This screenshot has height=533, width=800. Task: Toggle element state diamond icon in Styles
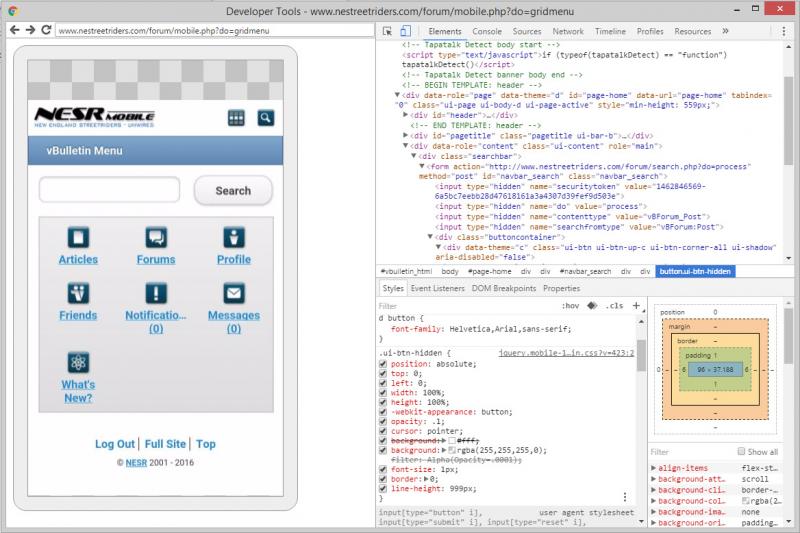tap(592, 306)
